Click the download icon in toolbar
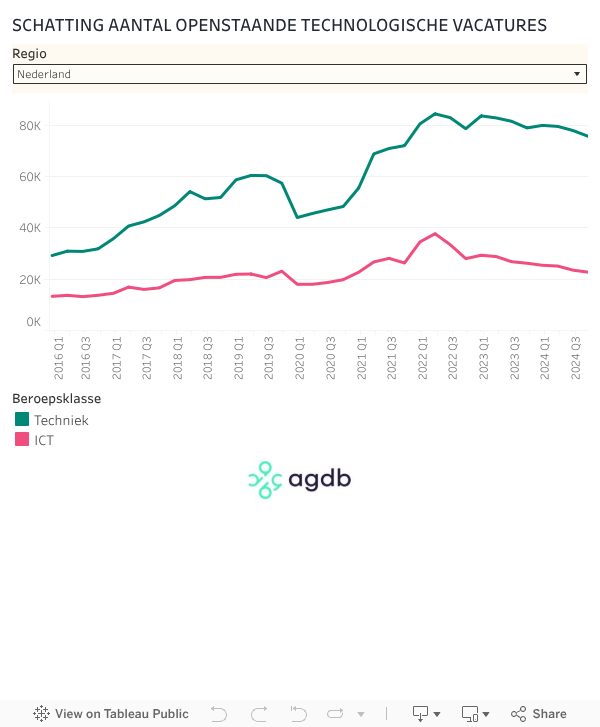The height and width of the screenshot is (727, 600). (x=421, y=714)
